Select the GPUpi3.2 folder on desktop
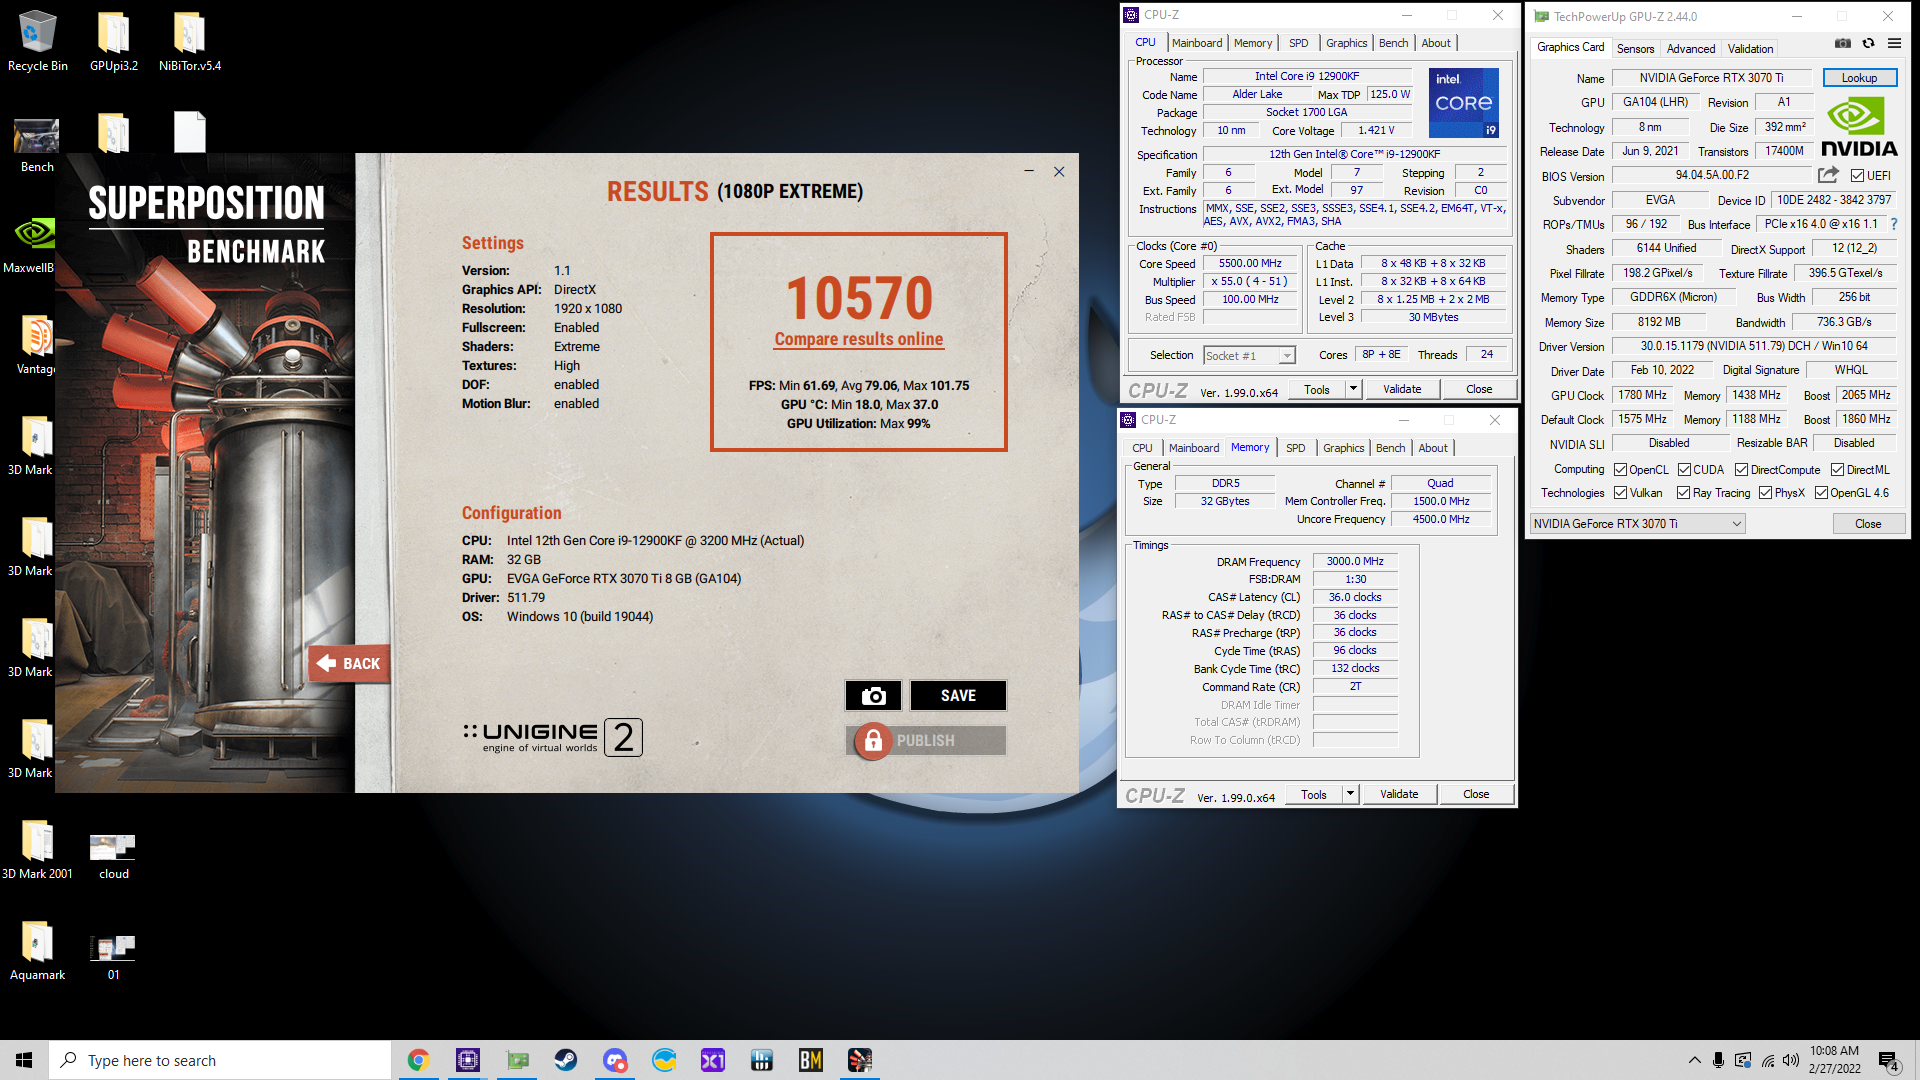The width and height of the screenshot is (1920, 1080). pos(113,41)
